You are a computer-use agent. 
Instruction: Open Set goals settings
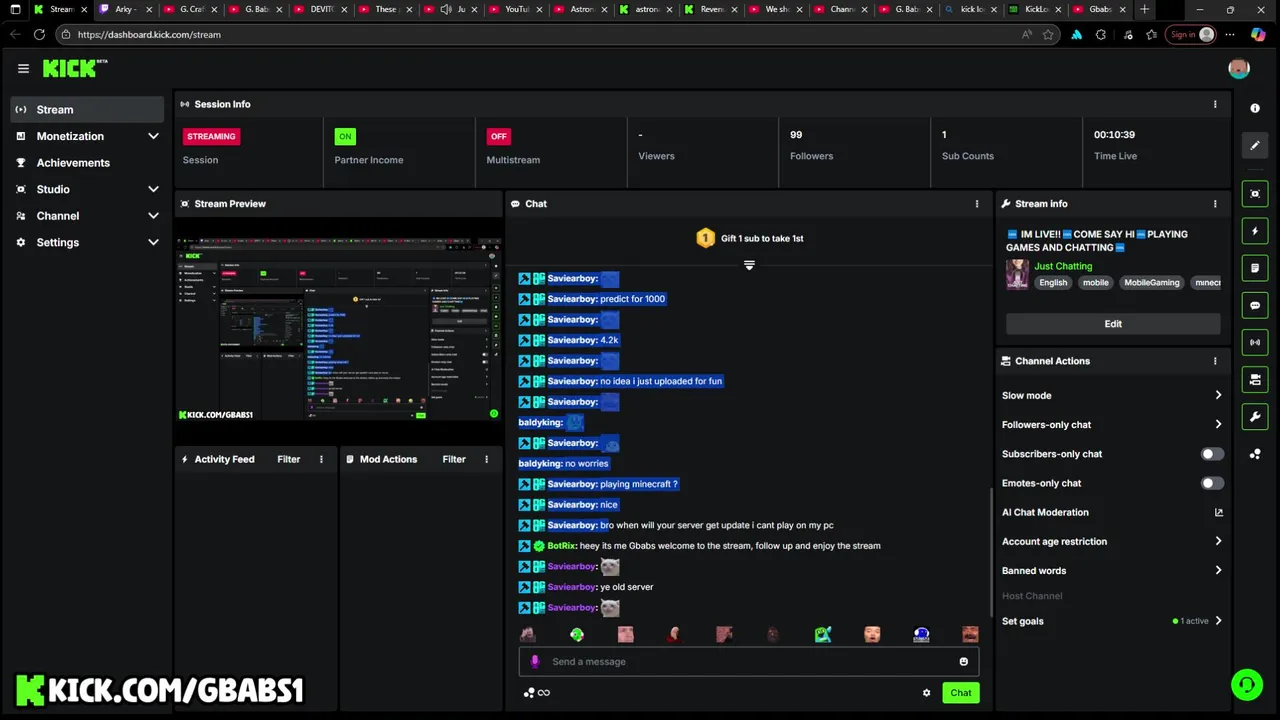pos(1112,621)
